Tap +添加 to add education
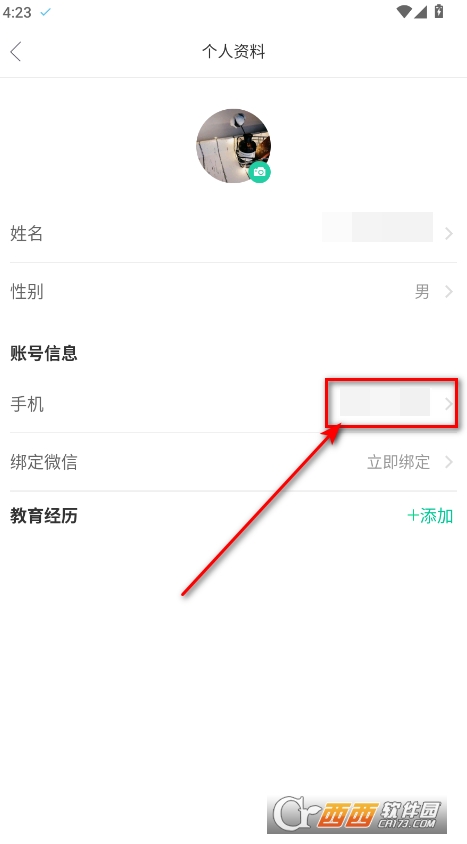The width and height of the screenshot is (467, 844). (x=430, y=516)
